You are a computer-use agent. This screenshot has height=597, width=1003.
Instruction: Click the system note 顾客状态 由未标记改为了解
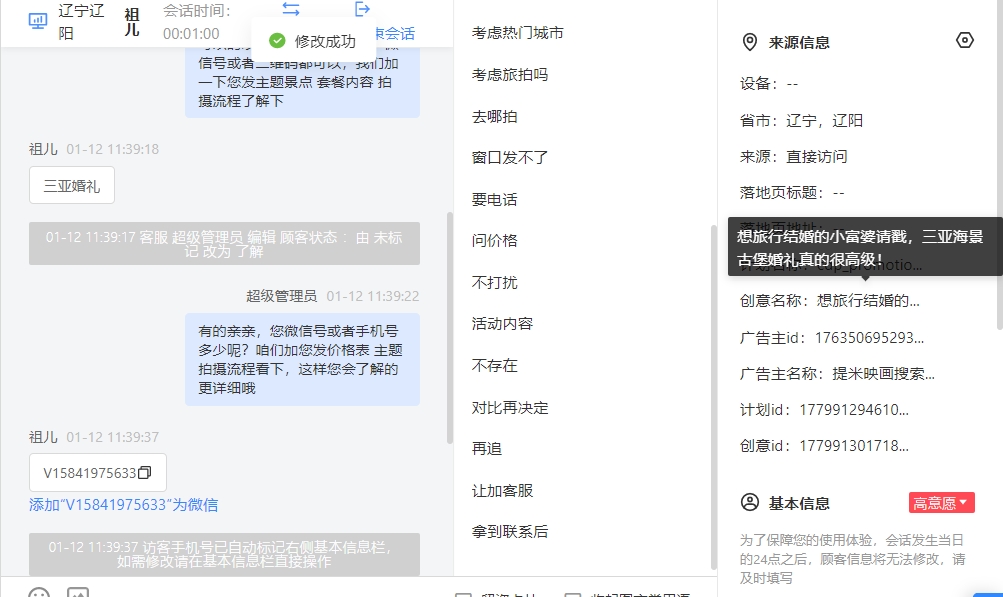225,244
